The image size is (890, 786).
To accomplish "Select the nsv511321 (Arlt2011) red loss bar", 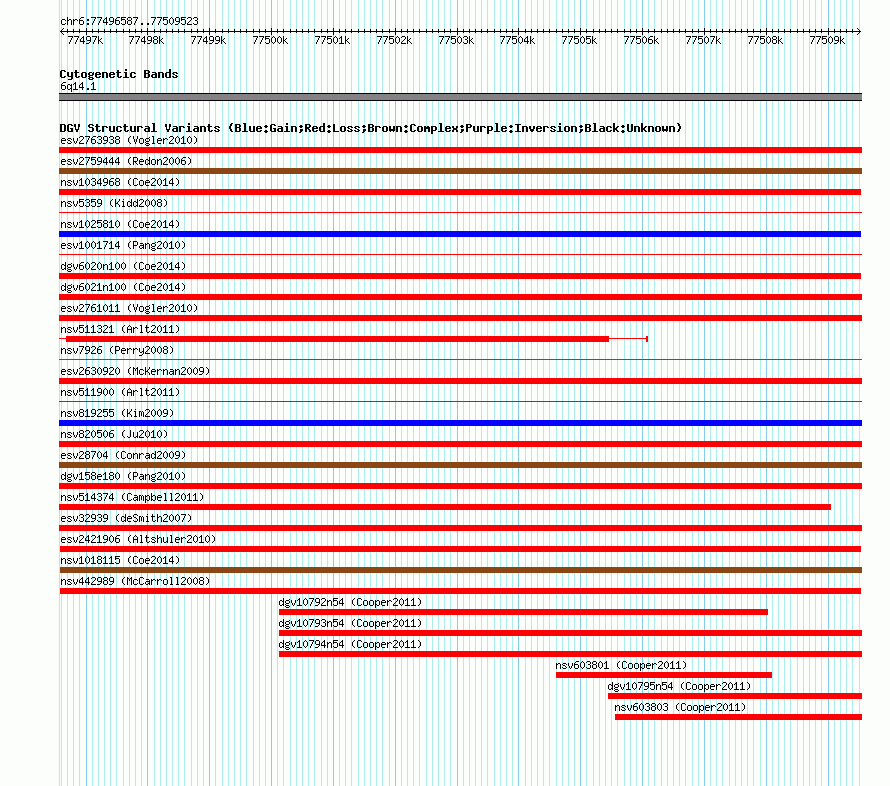I will (x=337, y=339).
